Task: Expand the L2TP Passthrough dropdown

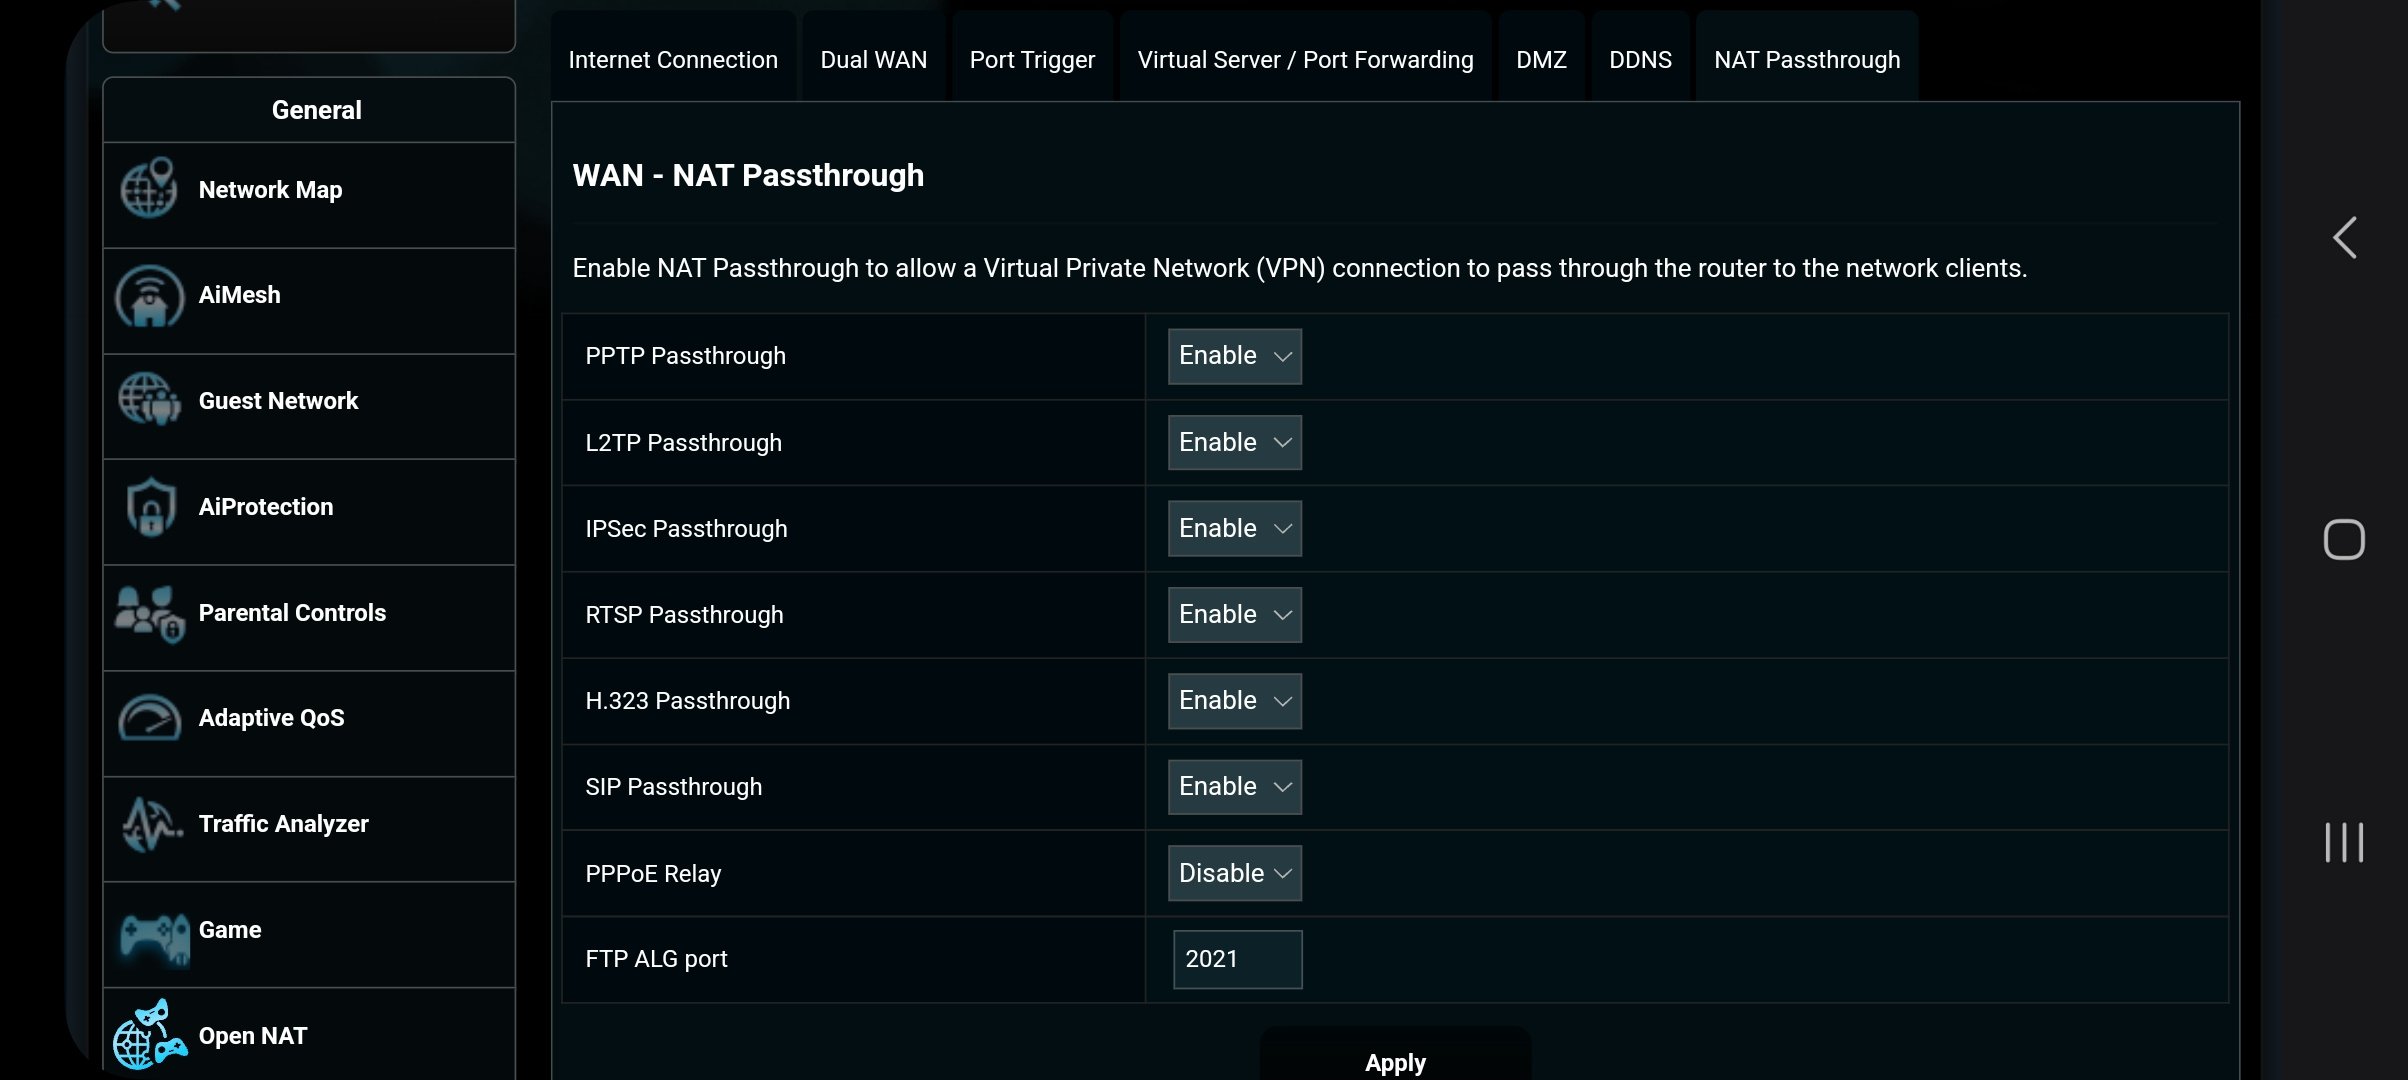Action: pyautogui.click(x=1234, y=442)
